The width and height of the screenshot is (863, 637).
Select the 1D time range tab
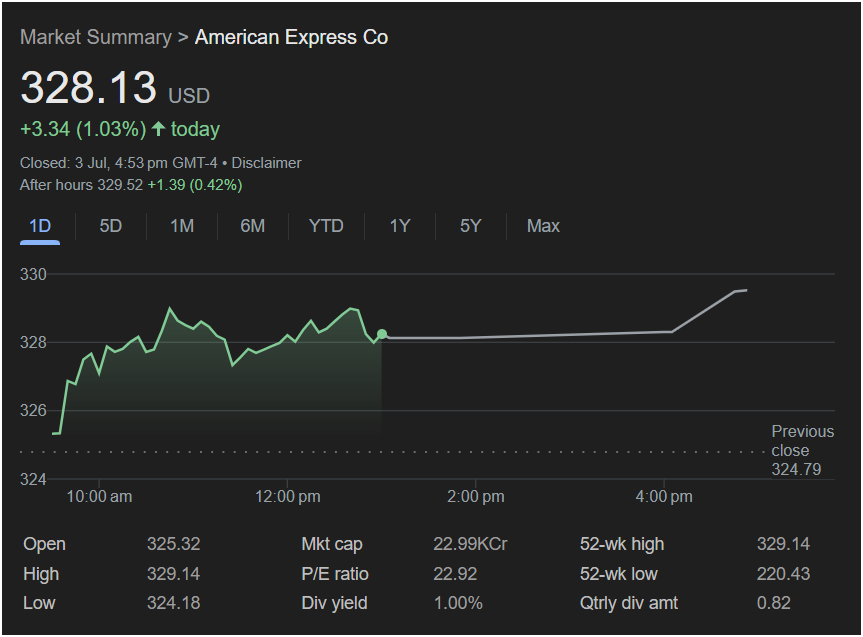click(x=40, y=226)
